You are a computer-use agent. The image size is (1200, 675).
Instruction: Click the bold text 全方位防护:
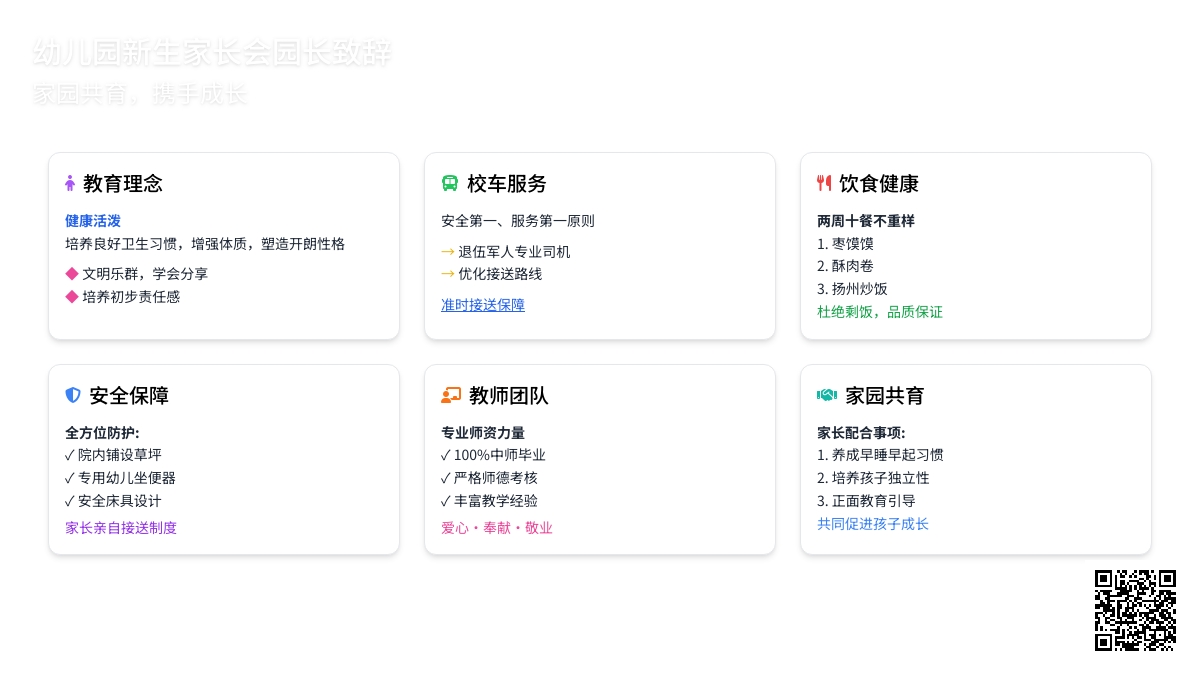[102, 433]
